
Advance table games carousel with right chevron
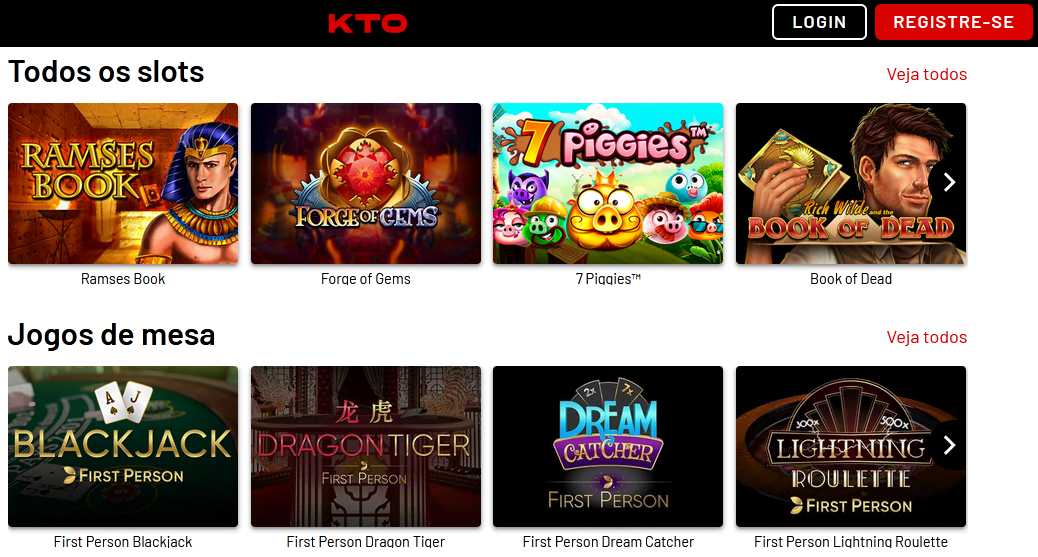949,445
